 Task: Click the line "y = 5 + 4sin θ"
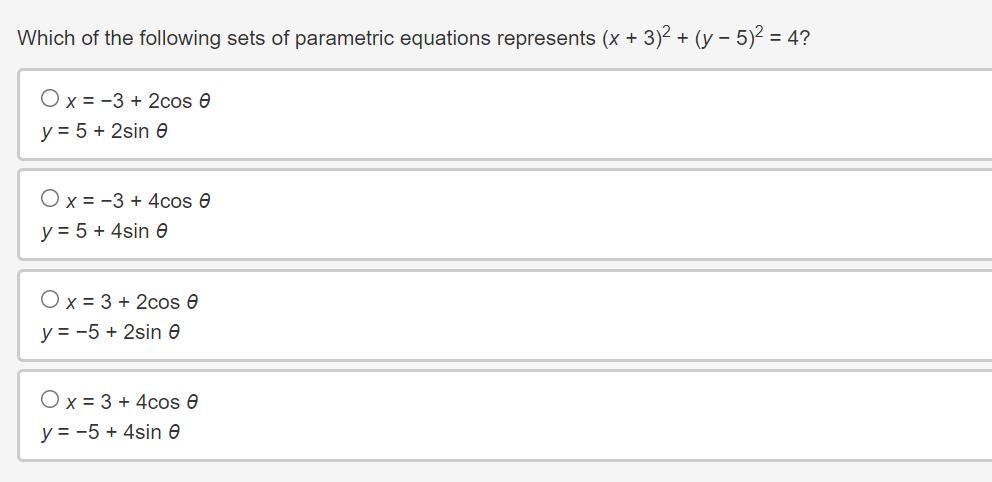[104, 231]
